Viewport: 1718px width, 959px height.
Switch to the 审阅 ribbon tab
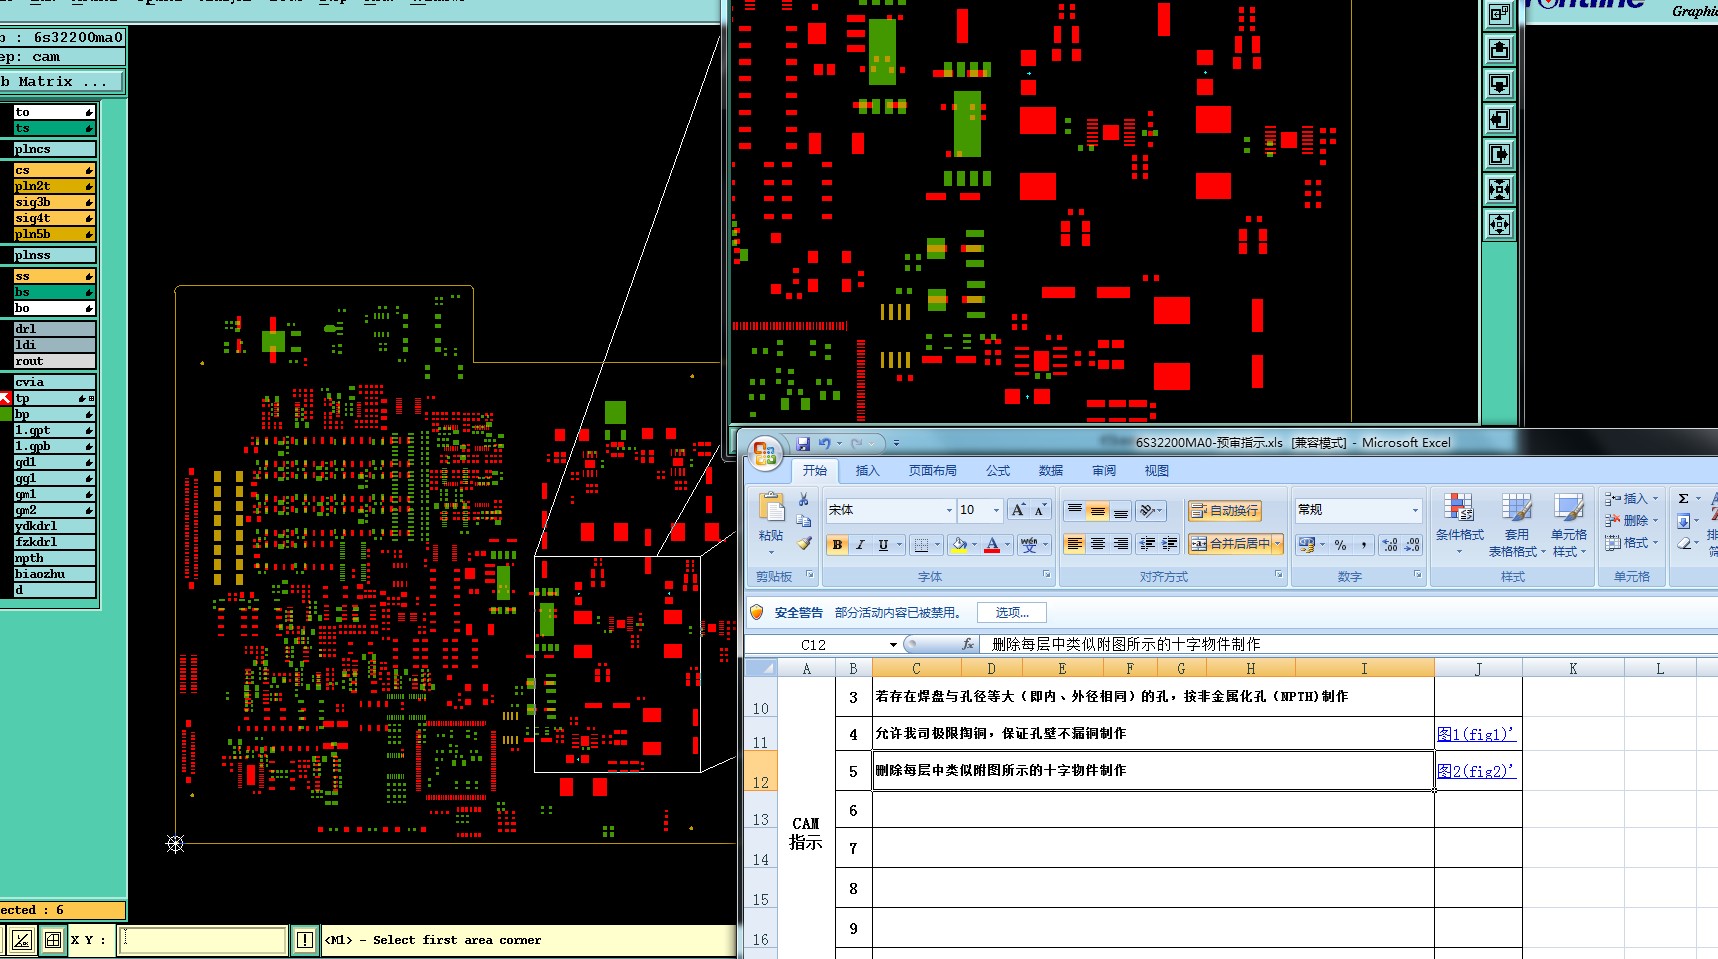(1104, 471)
